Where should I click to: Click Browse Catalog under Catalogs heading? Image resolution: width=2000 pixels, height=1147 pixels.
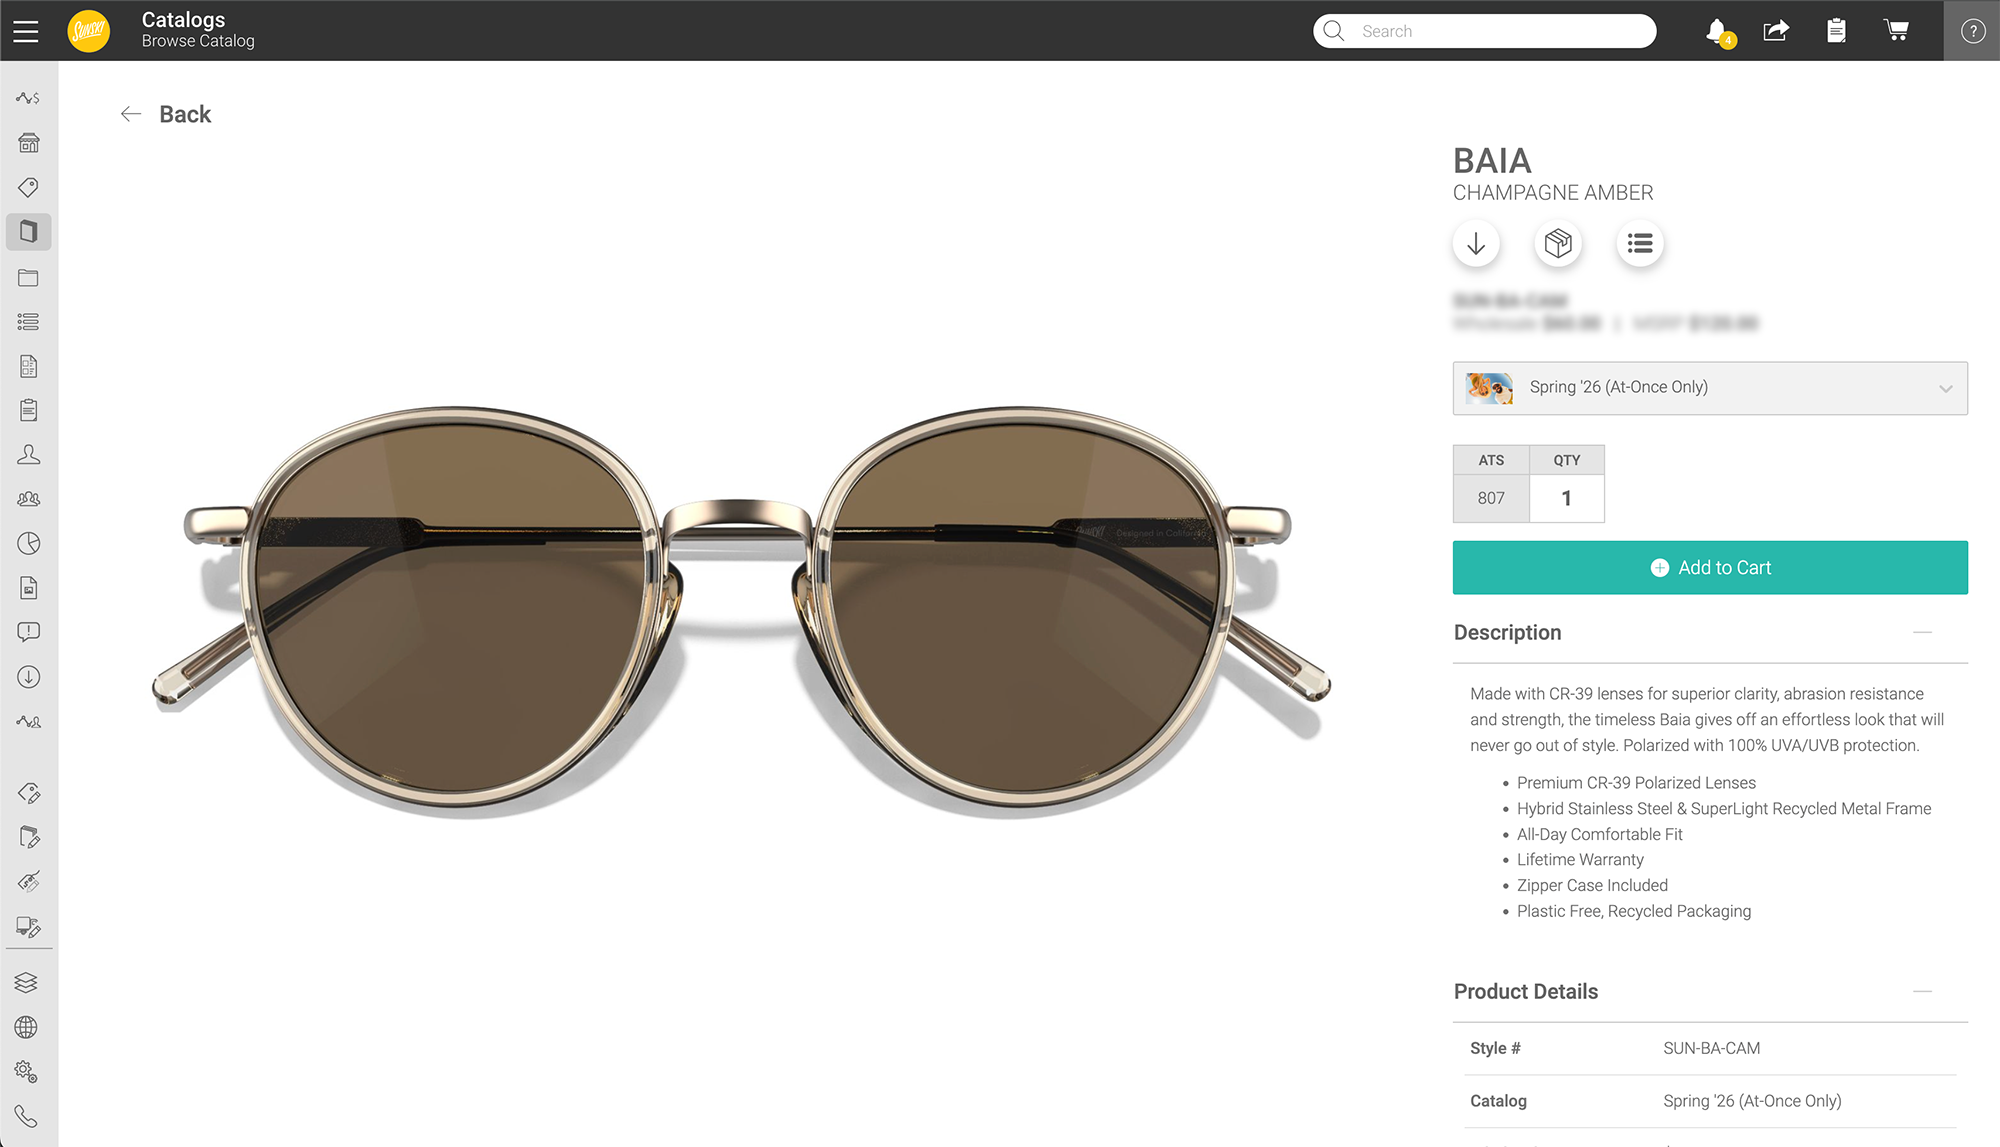pyautogui.click(x=197, y=41)
